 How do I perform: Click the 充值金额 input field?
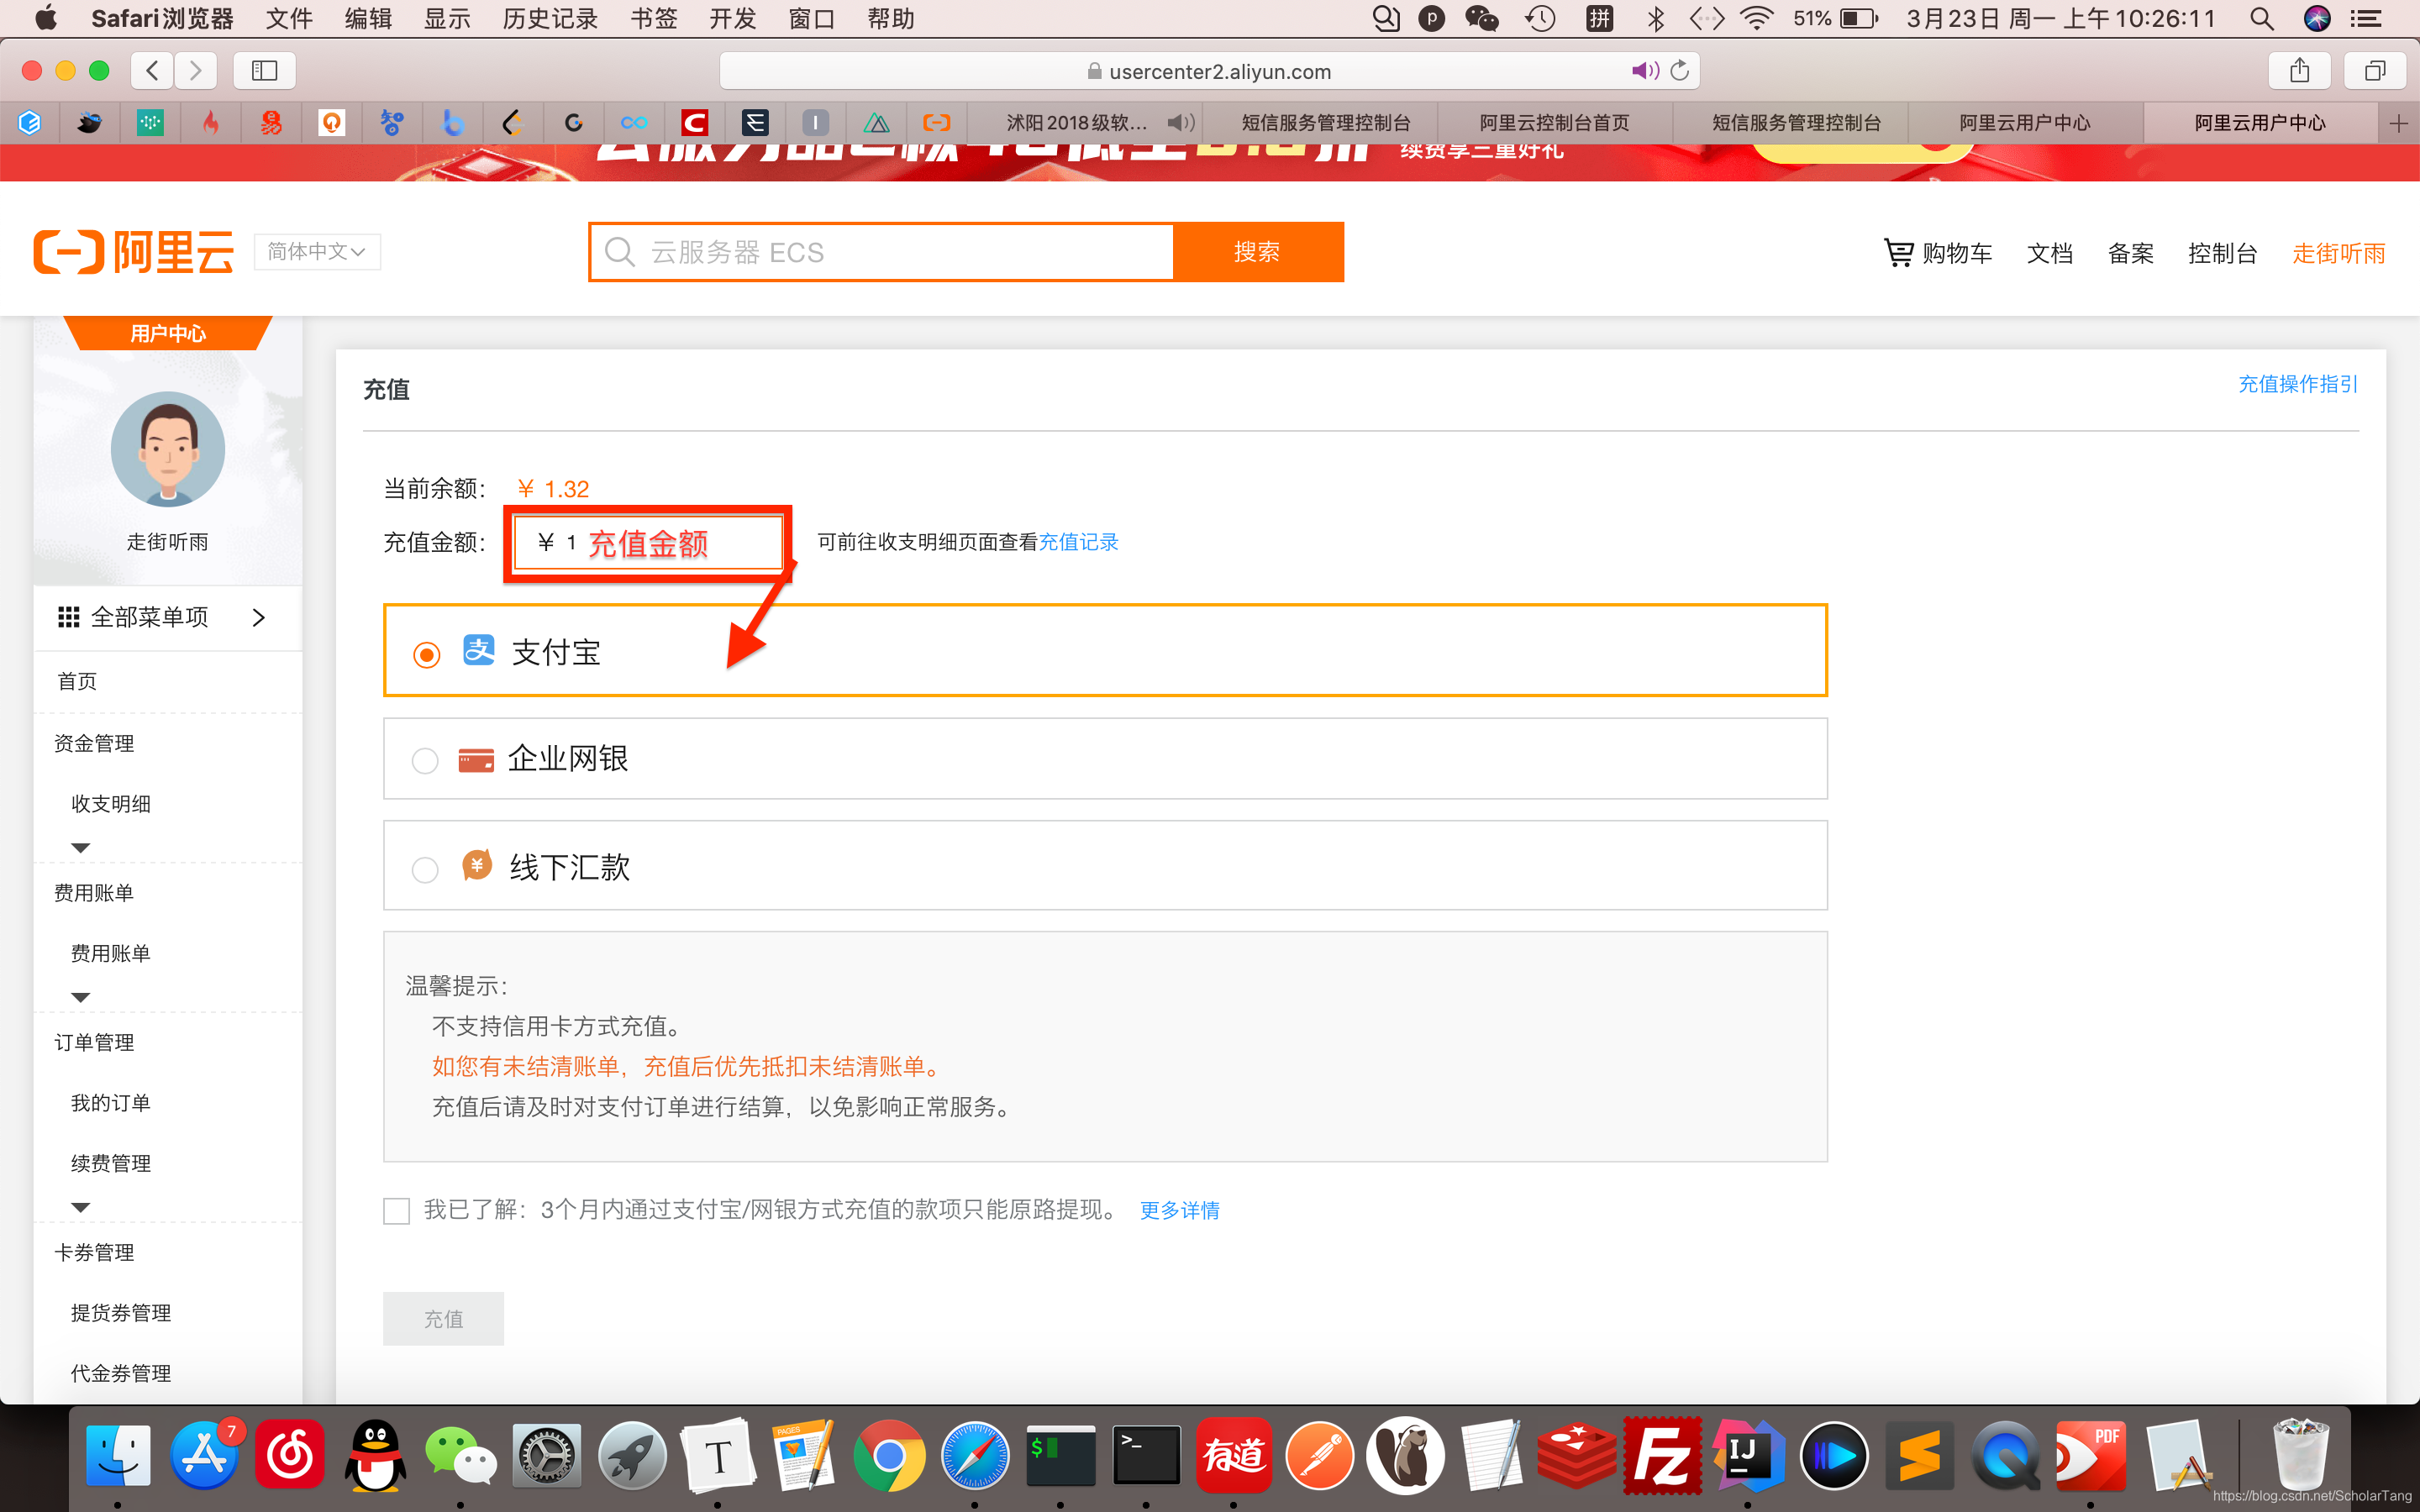[648, 543]
